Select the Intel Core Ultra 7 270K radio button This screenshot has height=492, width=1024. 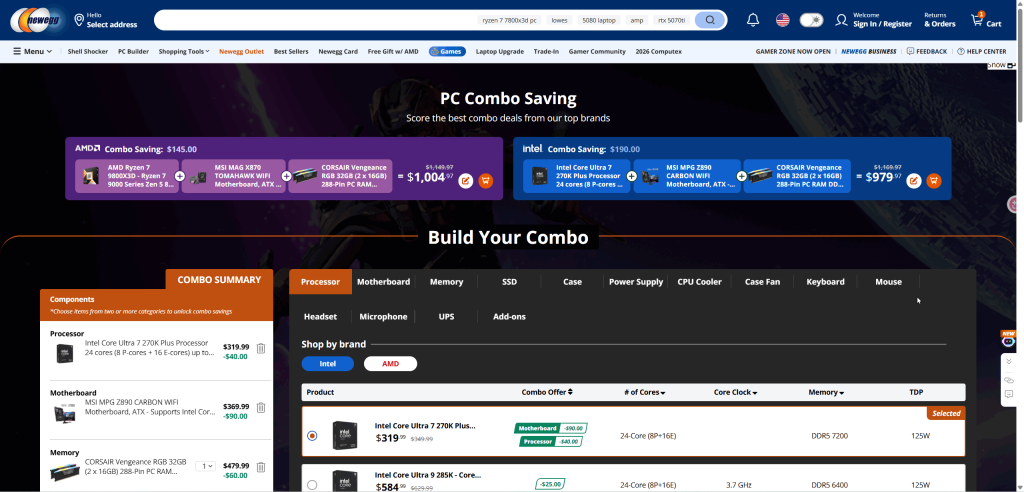tap(312, 435)
